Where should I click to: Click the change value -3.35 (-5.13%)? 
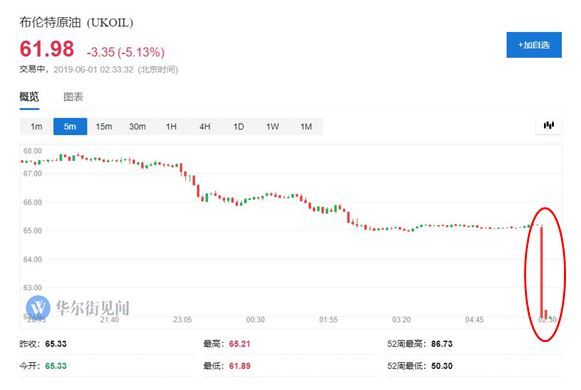point(126,52)
